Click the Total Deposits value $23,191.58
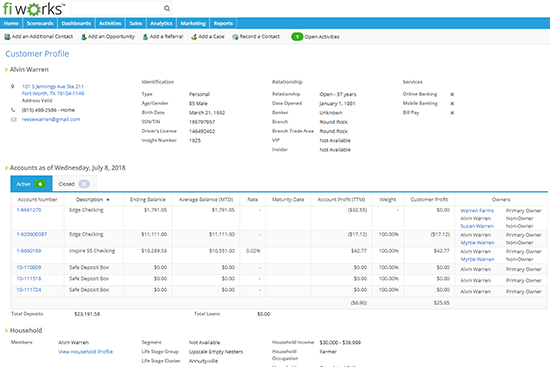550x367 pixels. 87,314
